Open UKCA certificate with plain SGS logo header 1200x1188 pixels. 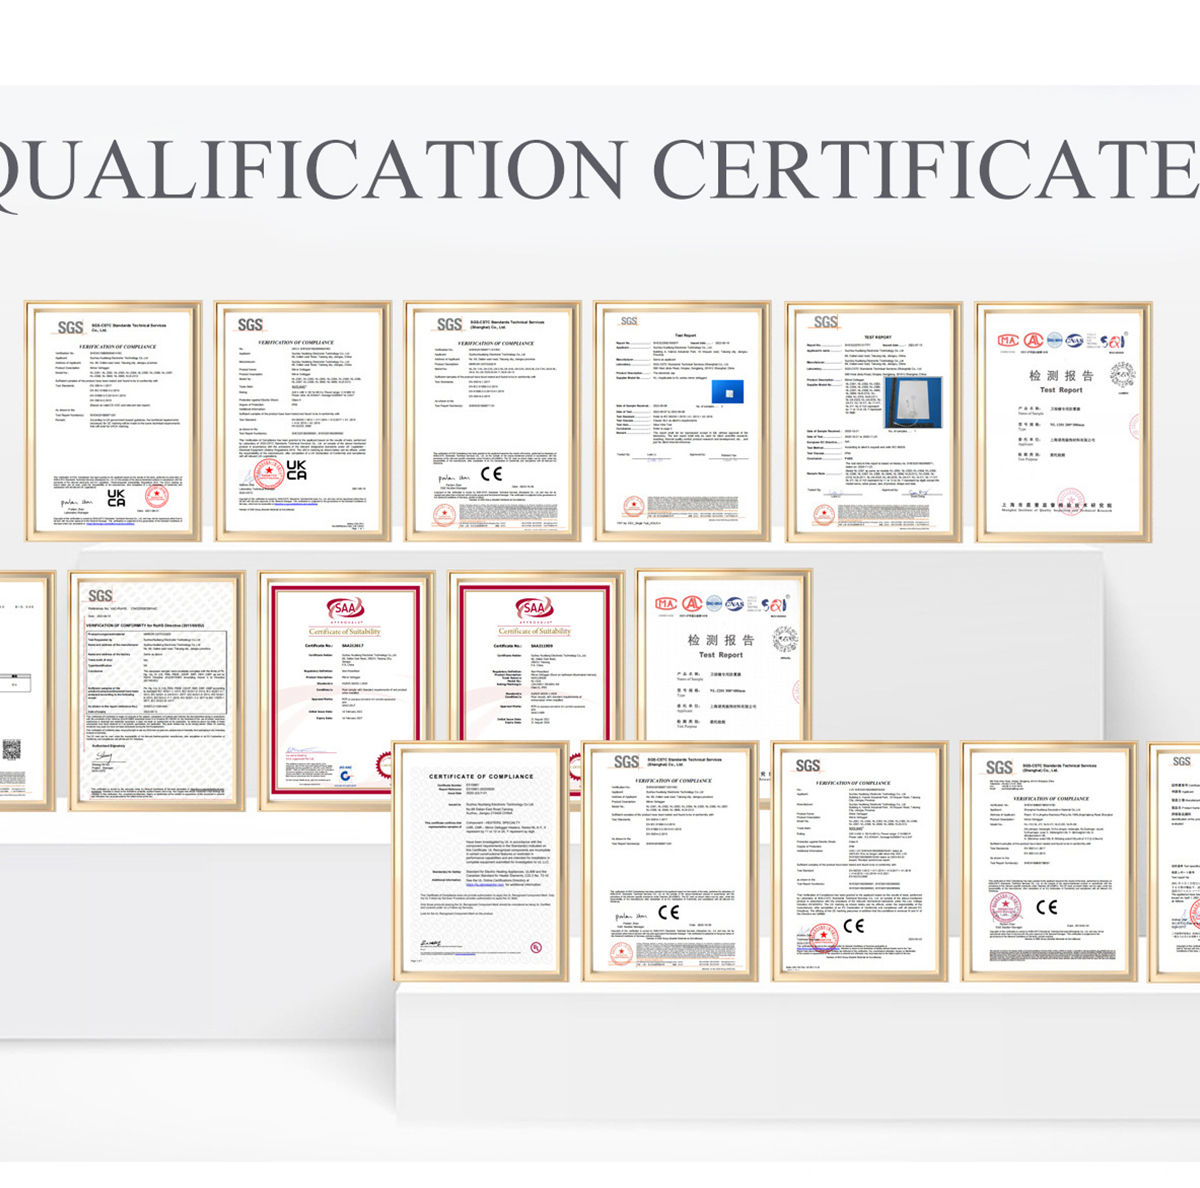(302, 421)
